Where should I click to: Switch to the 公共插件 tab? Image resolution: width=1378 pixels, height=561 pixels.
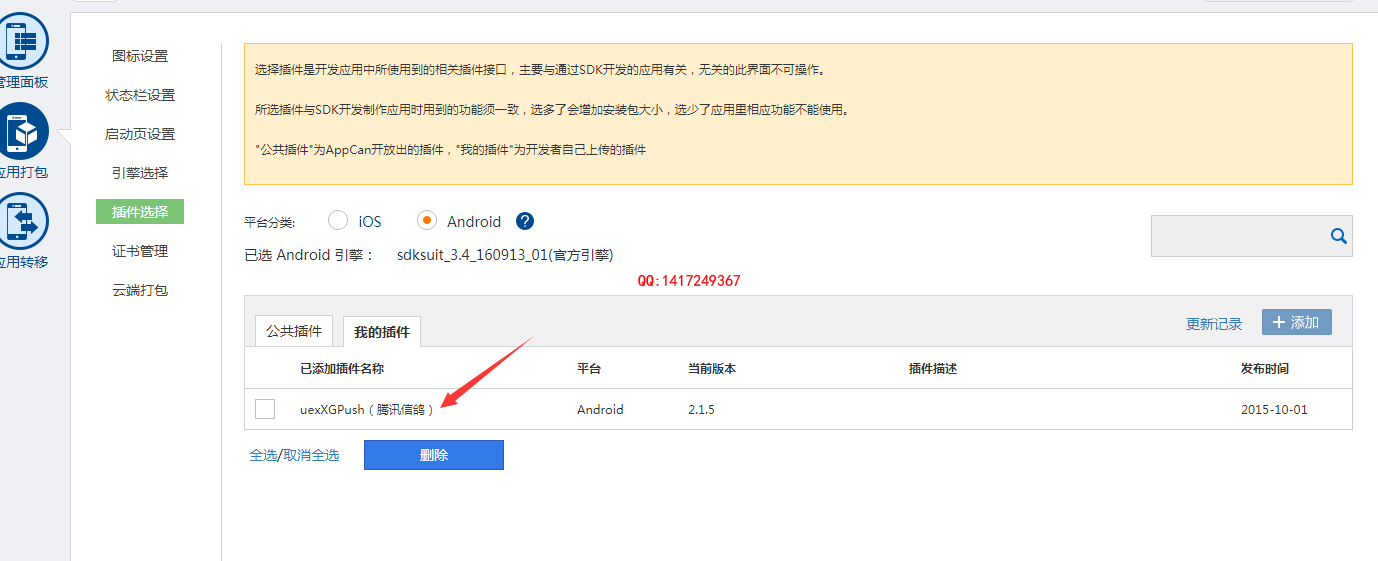pyautogui.click(x=294, y=331)
